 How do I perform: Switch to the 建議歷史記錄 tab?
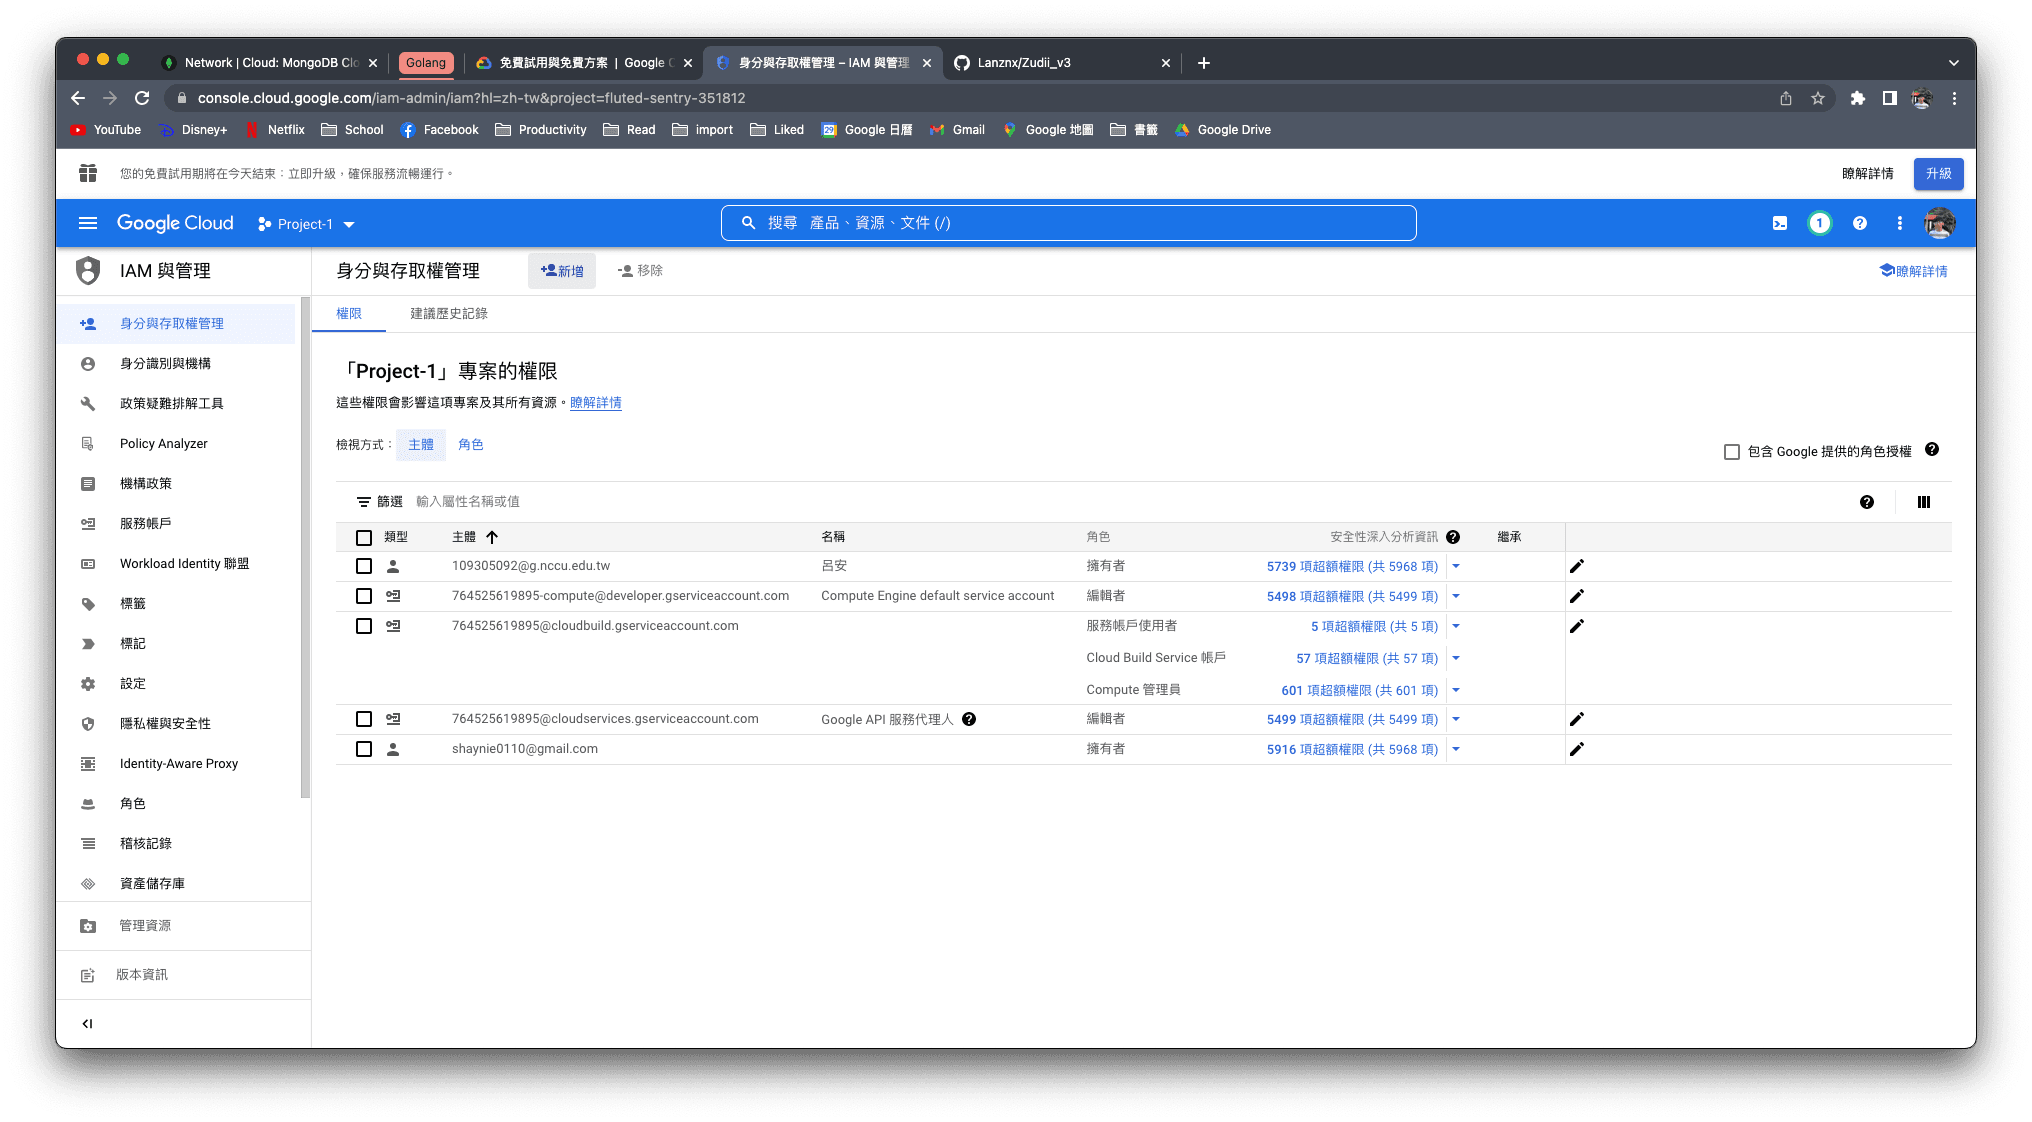(449, 314)
